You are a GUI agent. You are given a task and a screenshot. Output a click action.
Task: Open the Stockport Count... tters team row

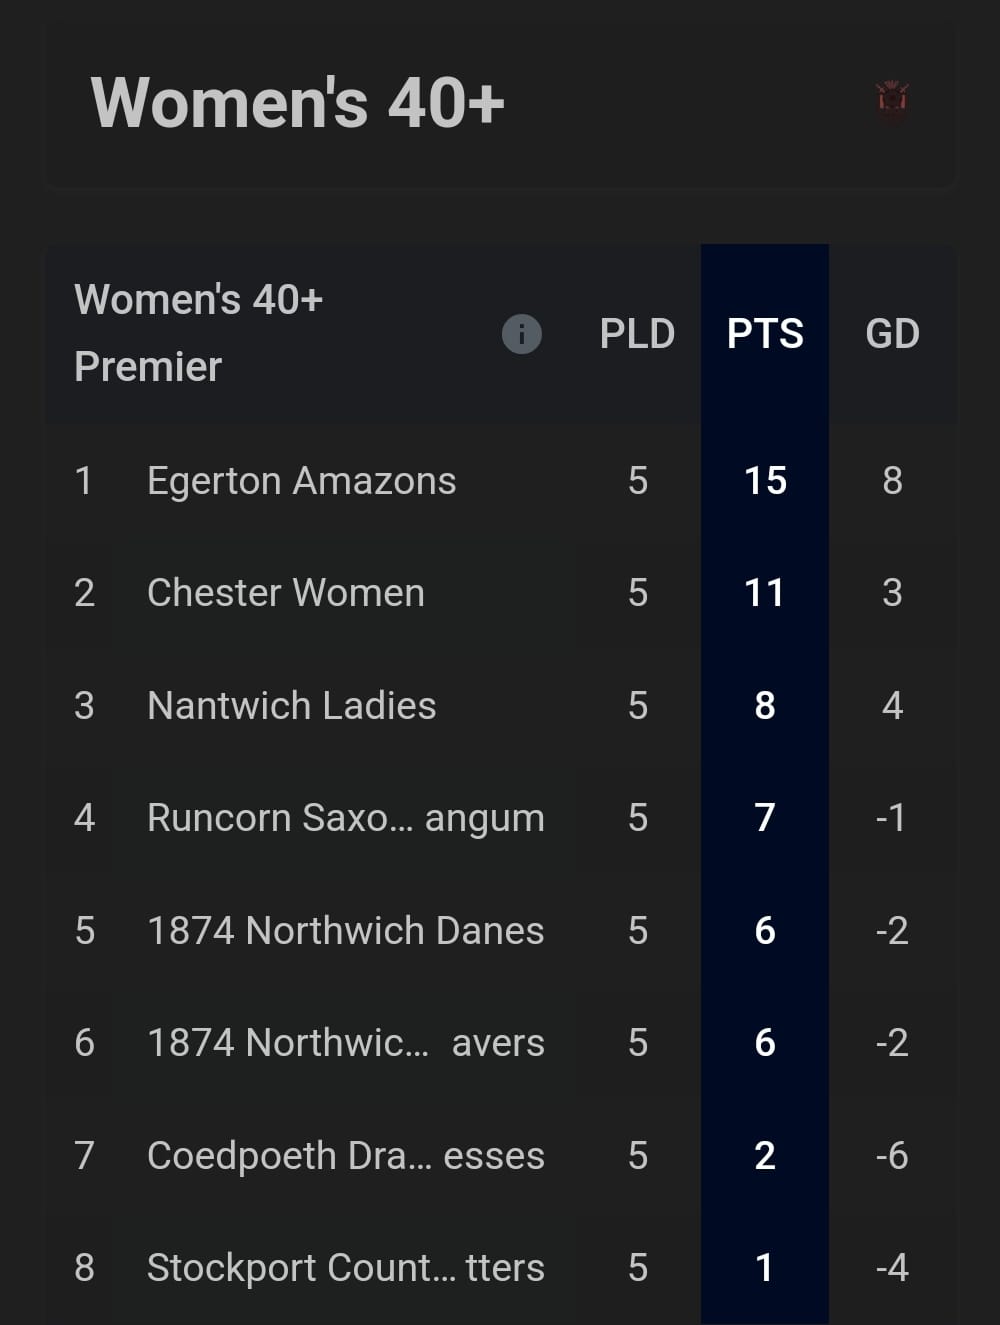click(500, 1268)
